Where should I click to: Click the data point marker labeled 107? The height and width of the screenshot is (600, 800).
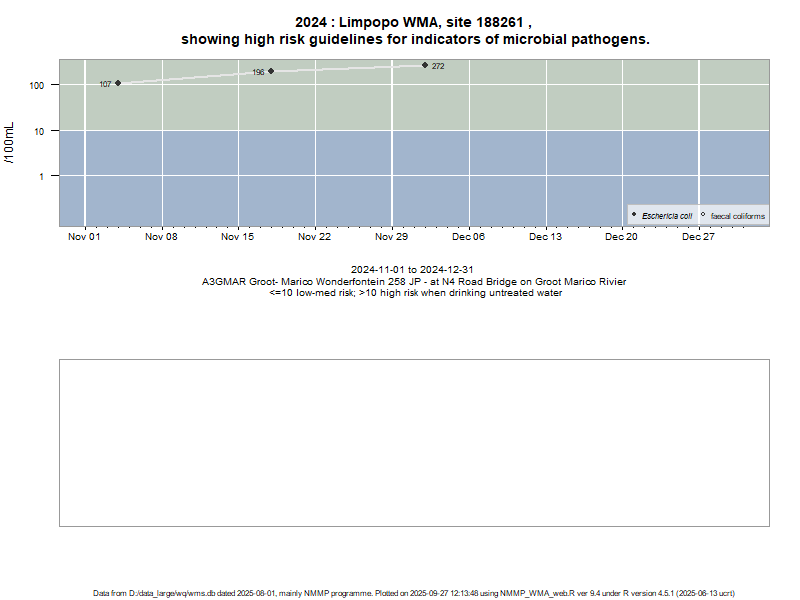[x=118, y=83]
